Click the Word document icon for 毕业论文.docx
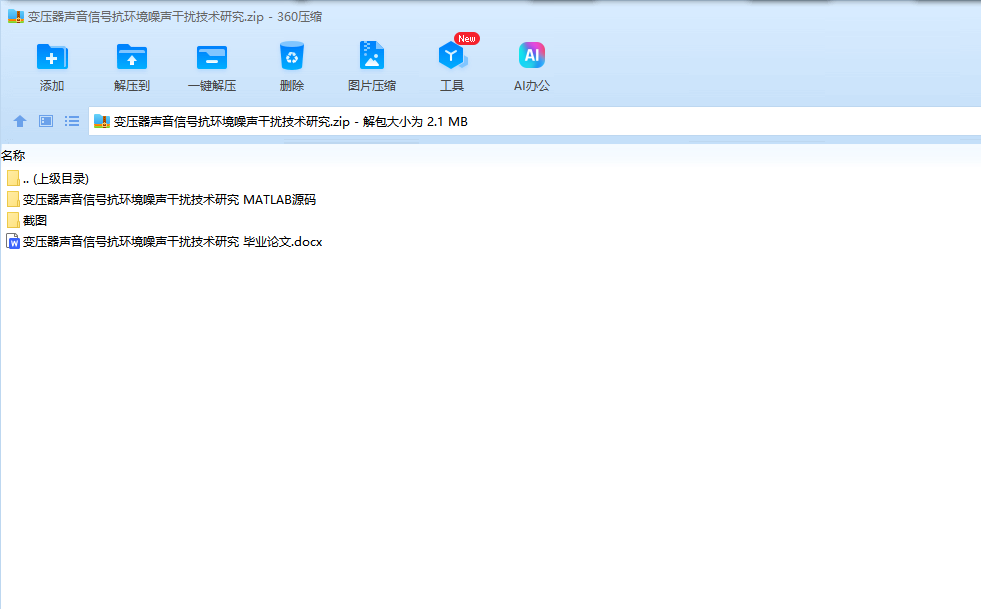Screen dimensions: 981x609 pos(13,242)
